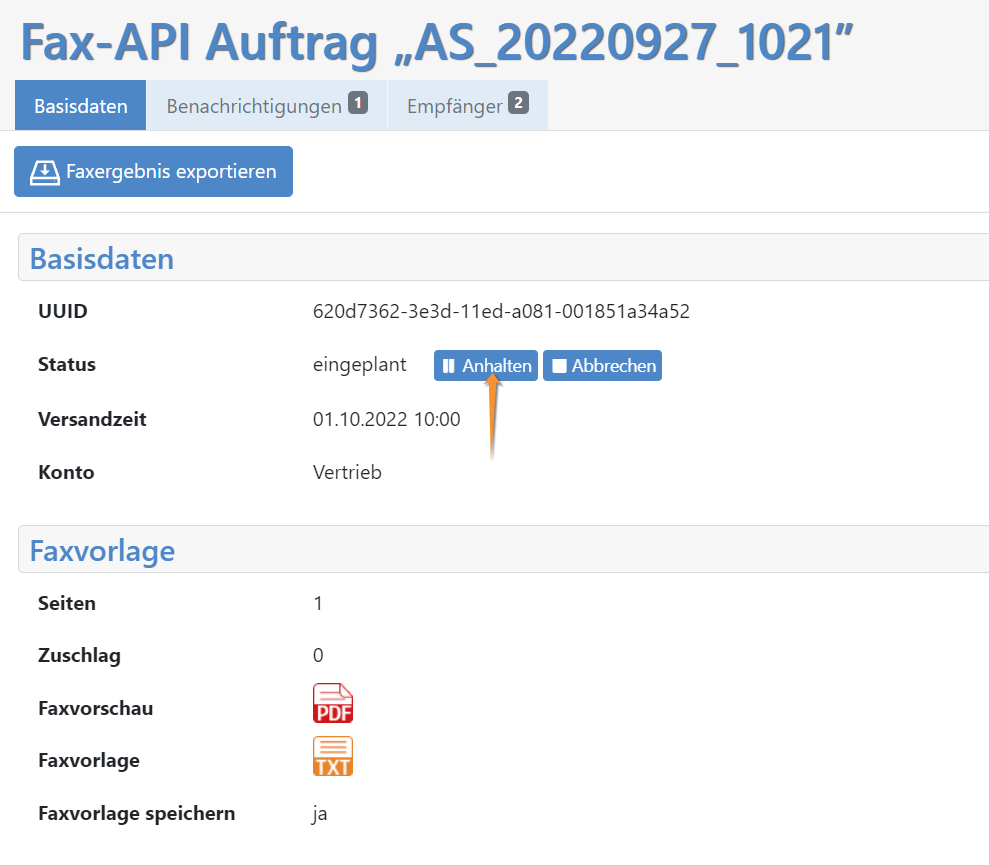Click the Zuschlag label
Viewport: 989px width, 865px height.
click(x=79, y=656)
